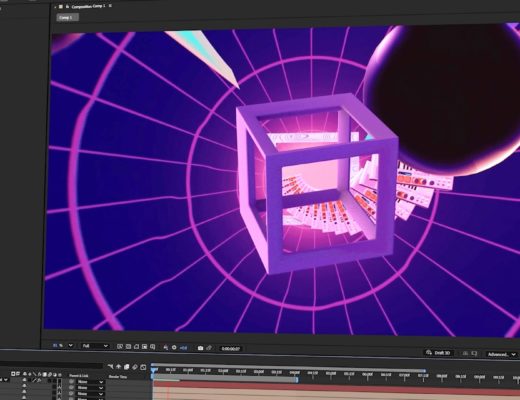Viewport: 520px width, 400px height.
Task: Open the second layer's parent None dropdown
Action: click(x=90, y=388)
